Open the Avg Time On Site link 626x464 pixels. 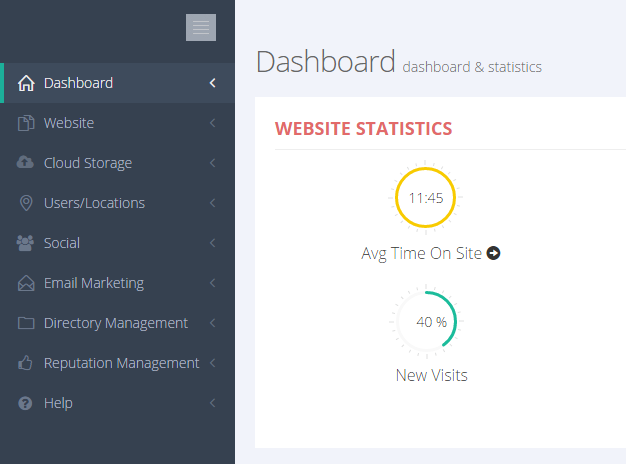click(x=422, y=254)
